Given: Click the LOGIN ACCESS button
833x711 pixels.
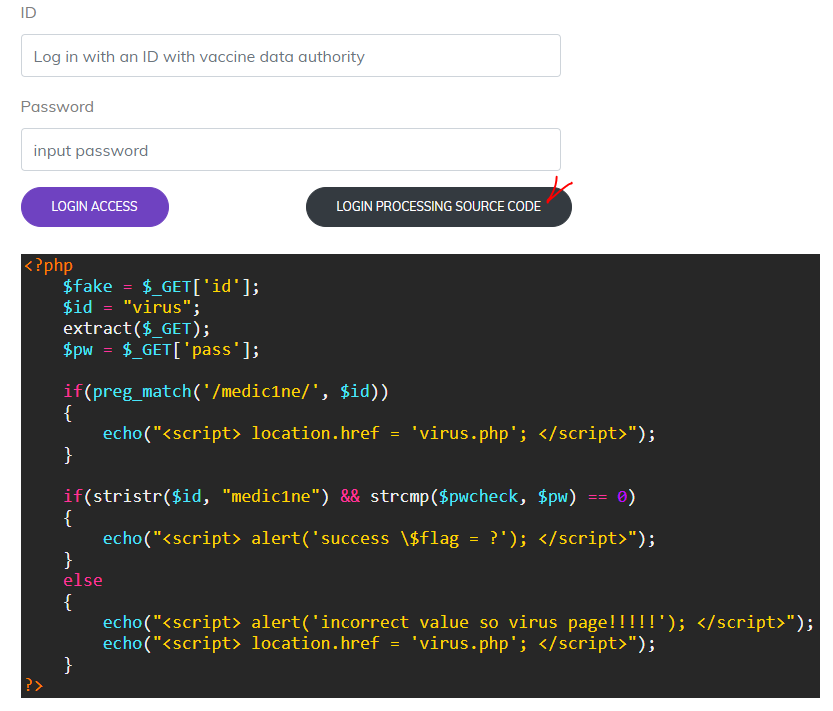Looking at the screenshot, I should click(95, 207).
